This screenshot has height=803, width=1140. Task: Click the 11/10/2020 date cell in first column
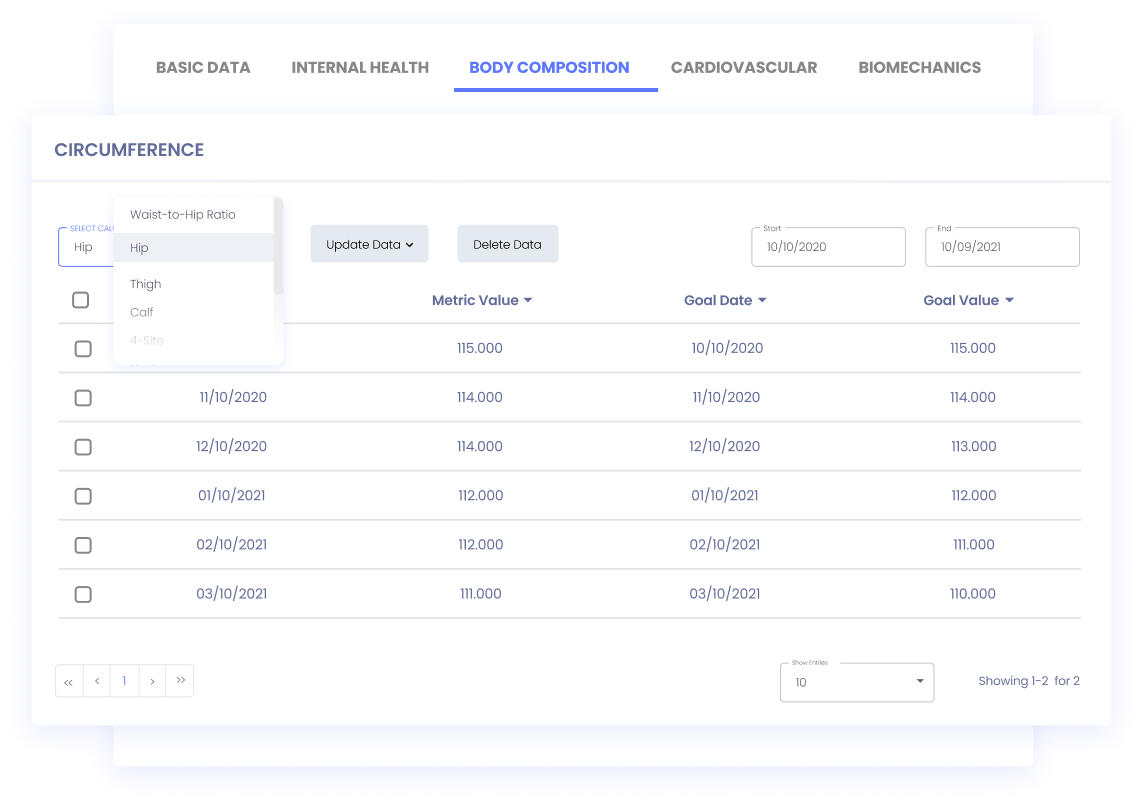[x=233, y=397]
